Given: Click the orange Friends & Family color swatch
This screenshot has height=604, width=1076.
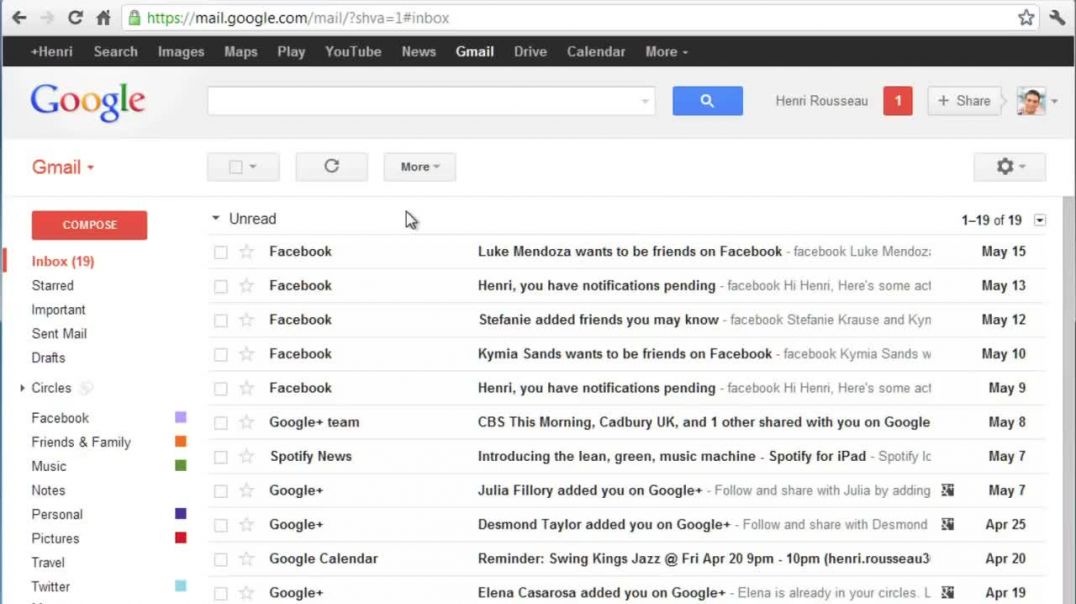Looking at the screenshot, I should point(180,441).
